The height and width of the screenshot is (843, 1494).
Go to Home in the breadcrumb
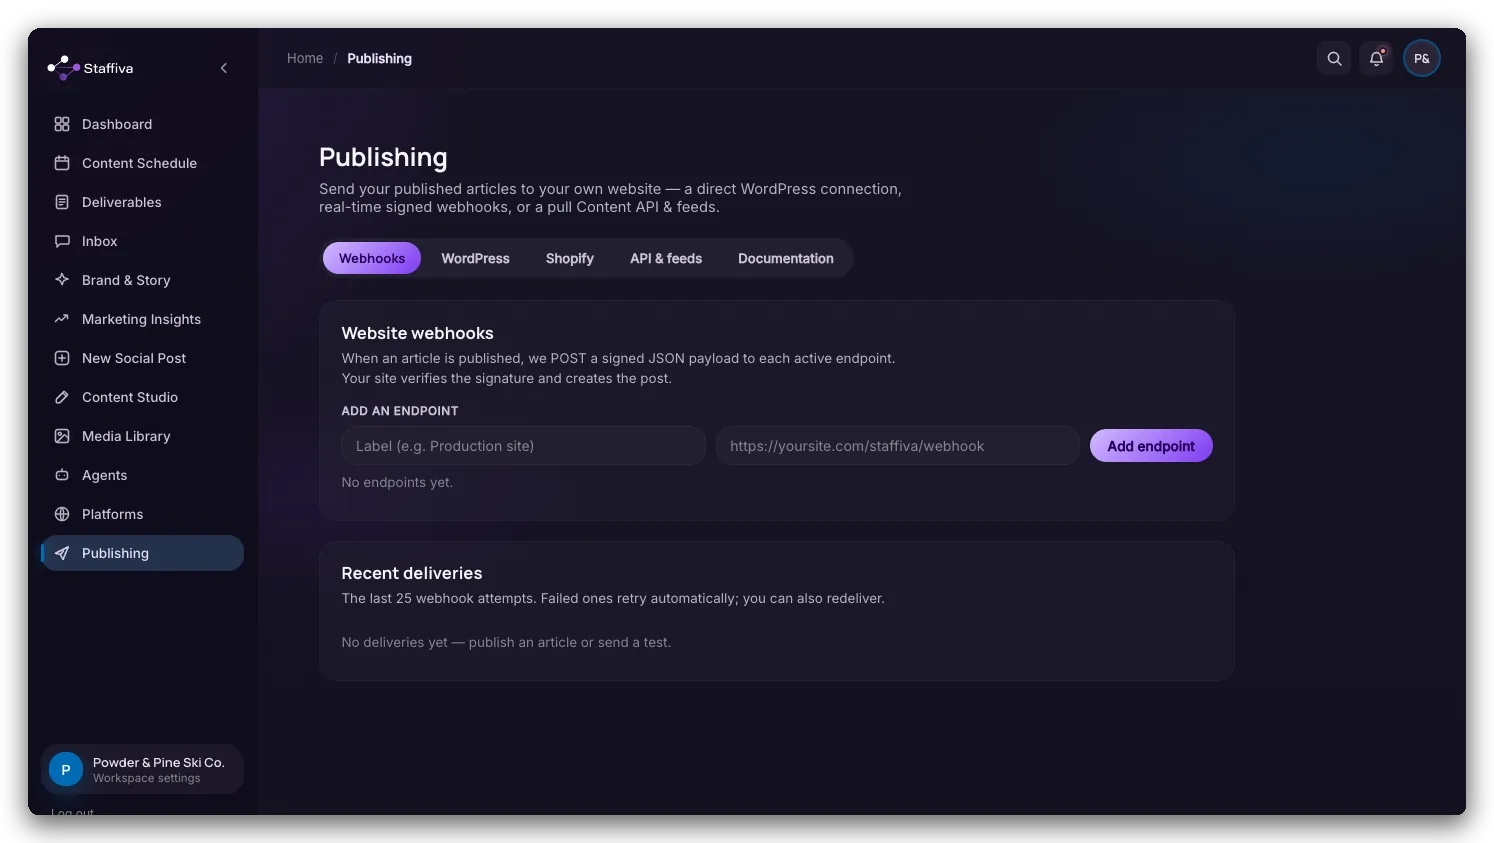pyautogui.click(x=305, y=58)
